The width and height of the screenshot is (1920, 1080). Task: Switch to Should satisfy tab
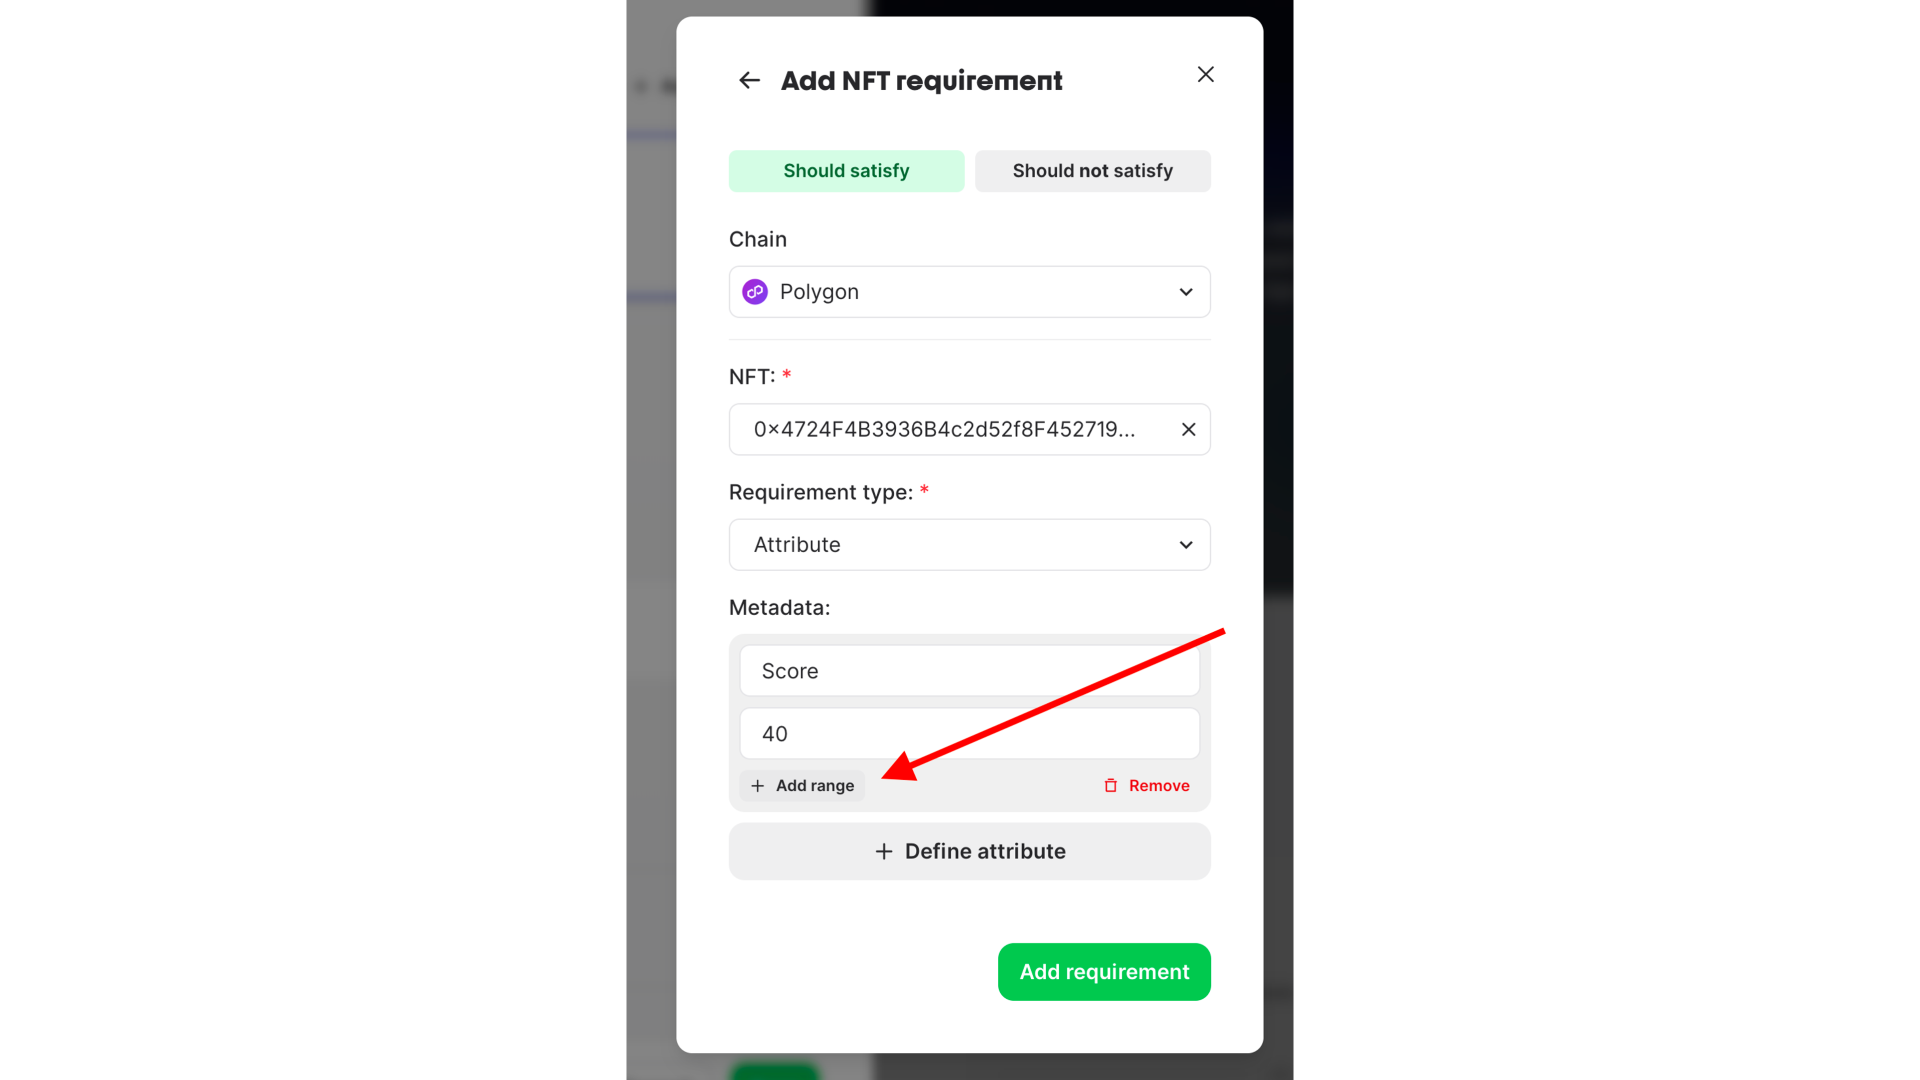(845, 170)
